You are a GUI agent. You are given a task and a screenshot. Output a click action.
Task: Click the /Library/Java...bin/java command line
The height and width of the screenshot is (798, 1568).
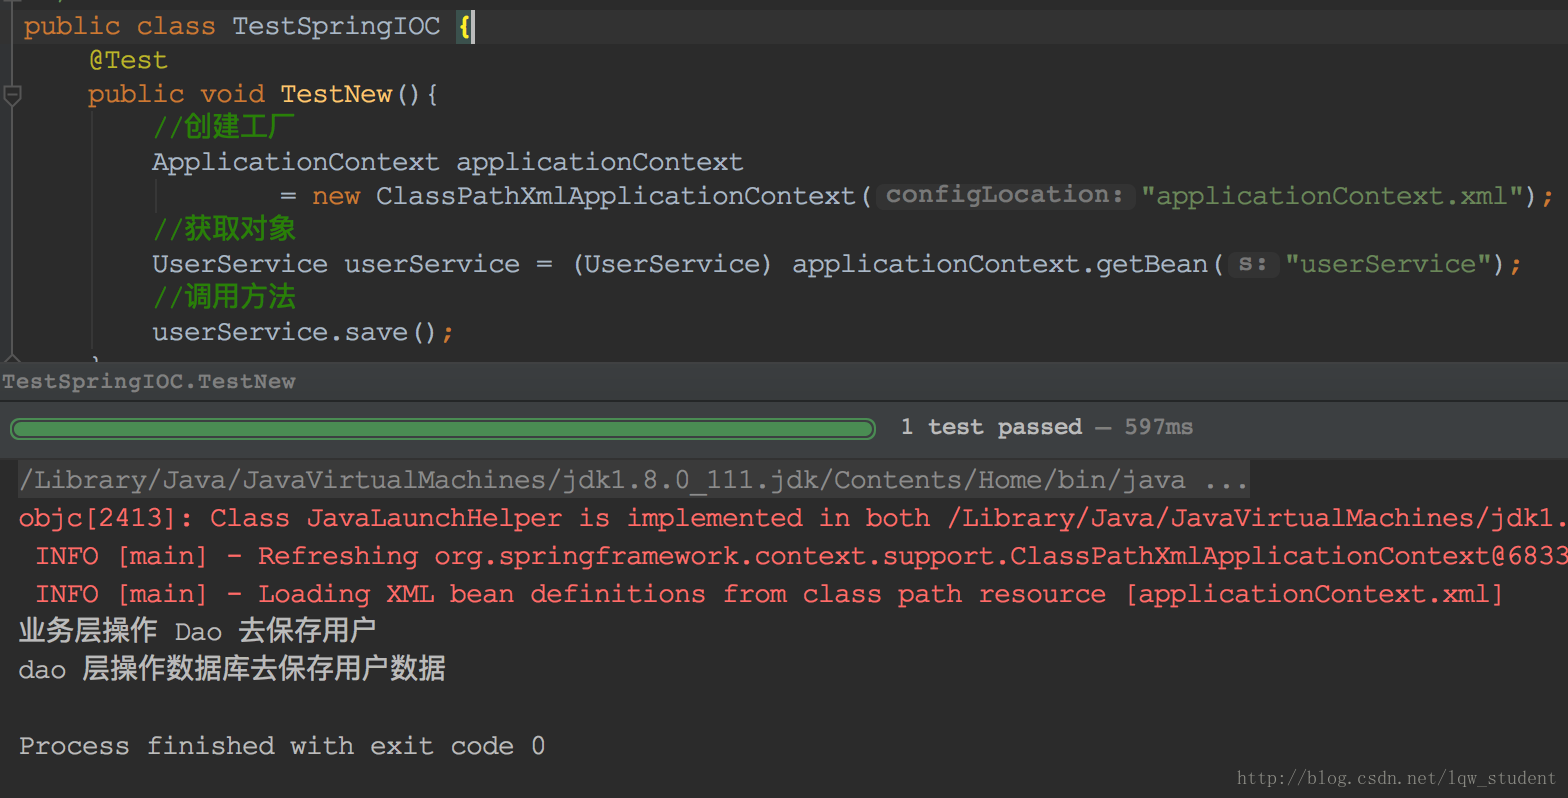pos(634,480)
